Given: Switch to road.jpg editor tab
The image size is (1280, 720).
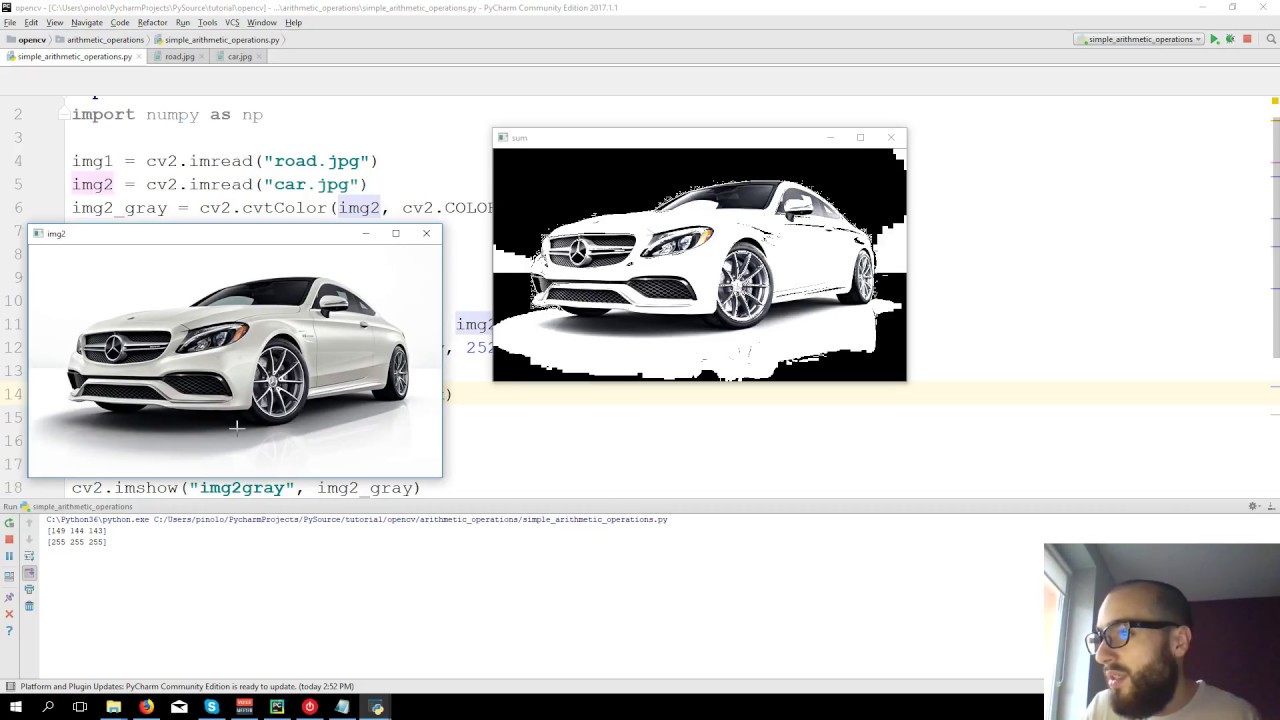Looking at the screenshot, I should (x=179, y=56).
